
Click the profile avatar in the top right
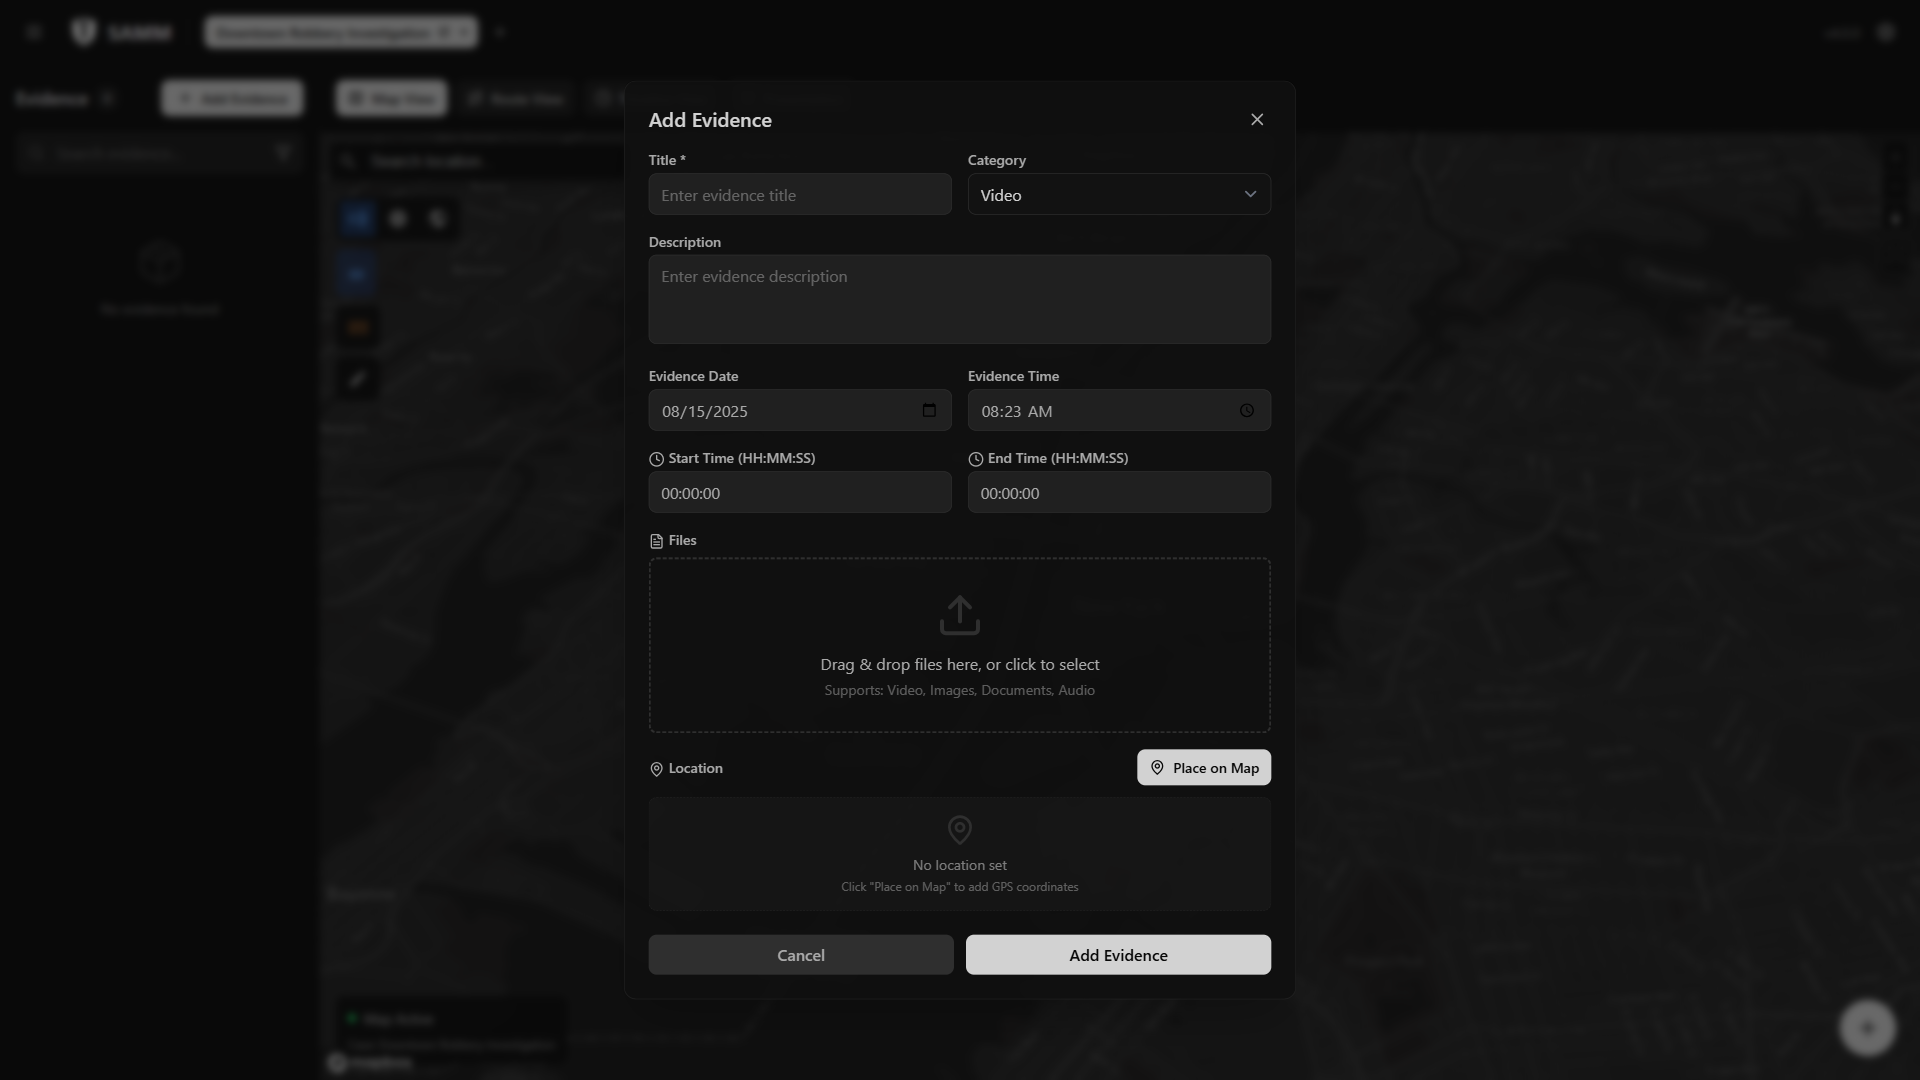(1886, 31)
